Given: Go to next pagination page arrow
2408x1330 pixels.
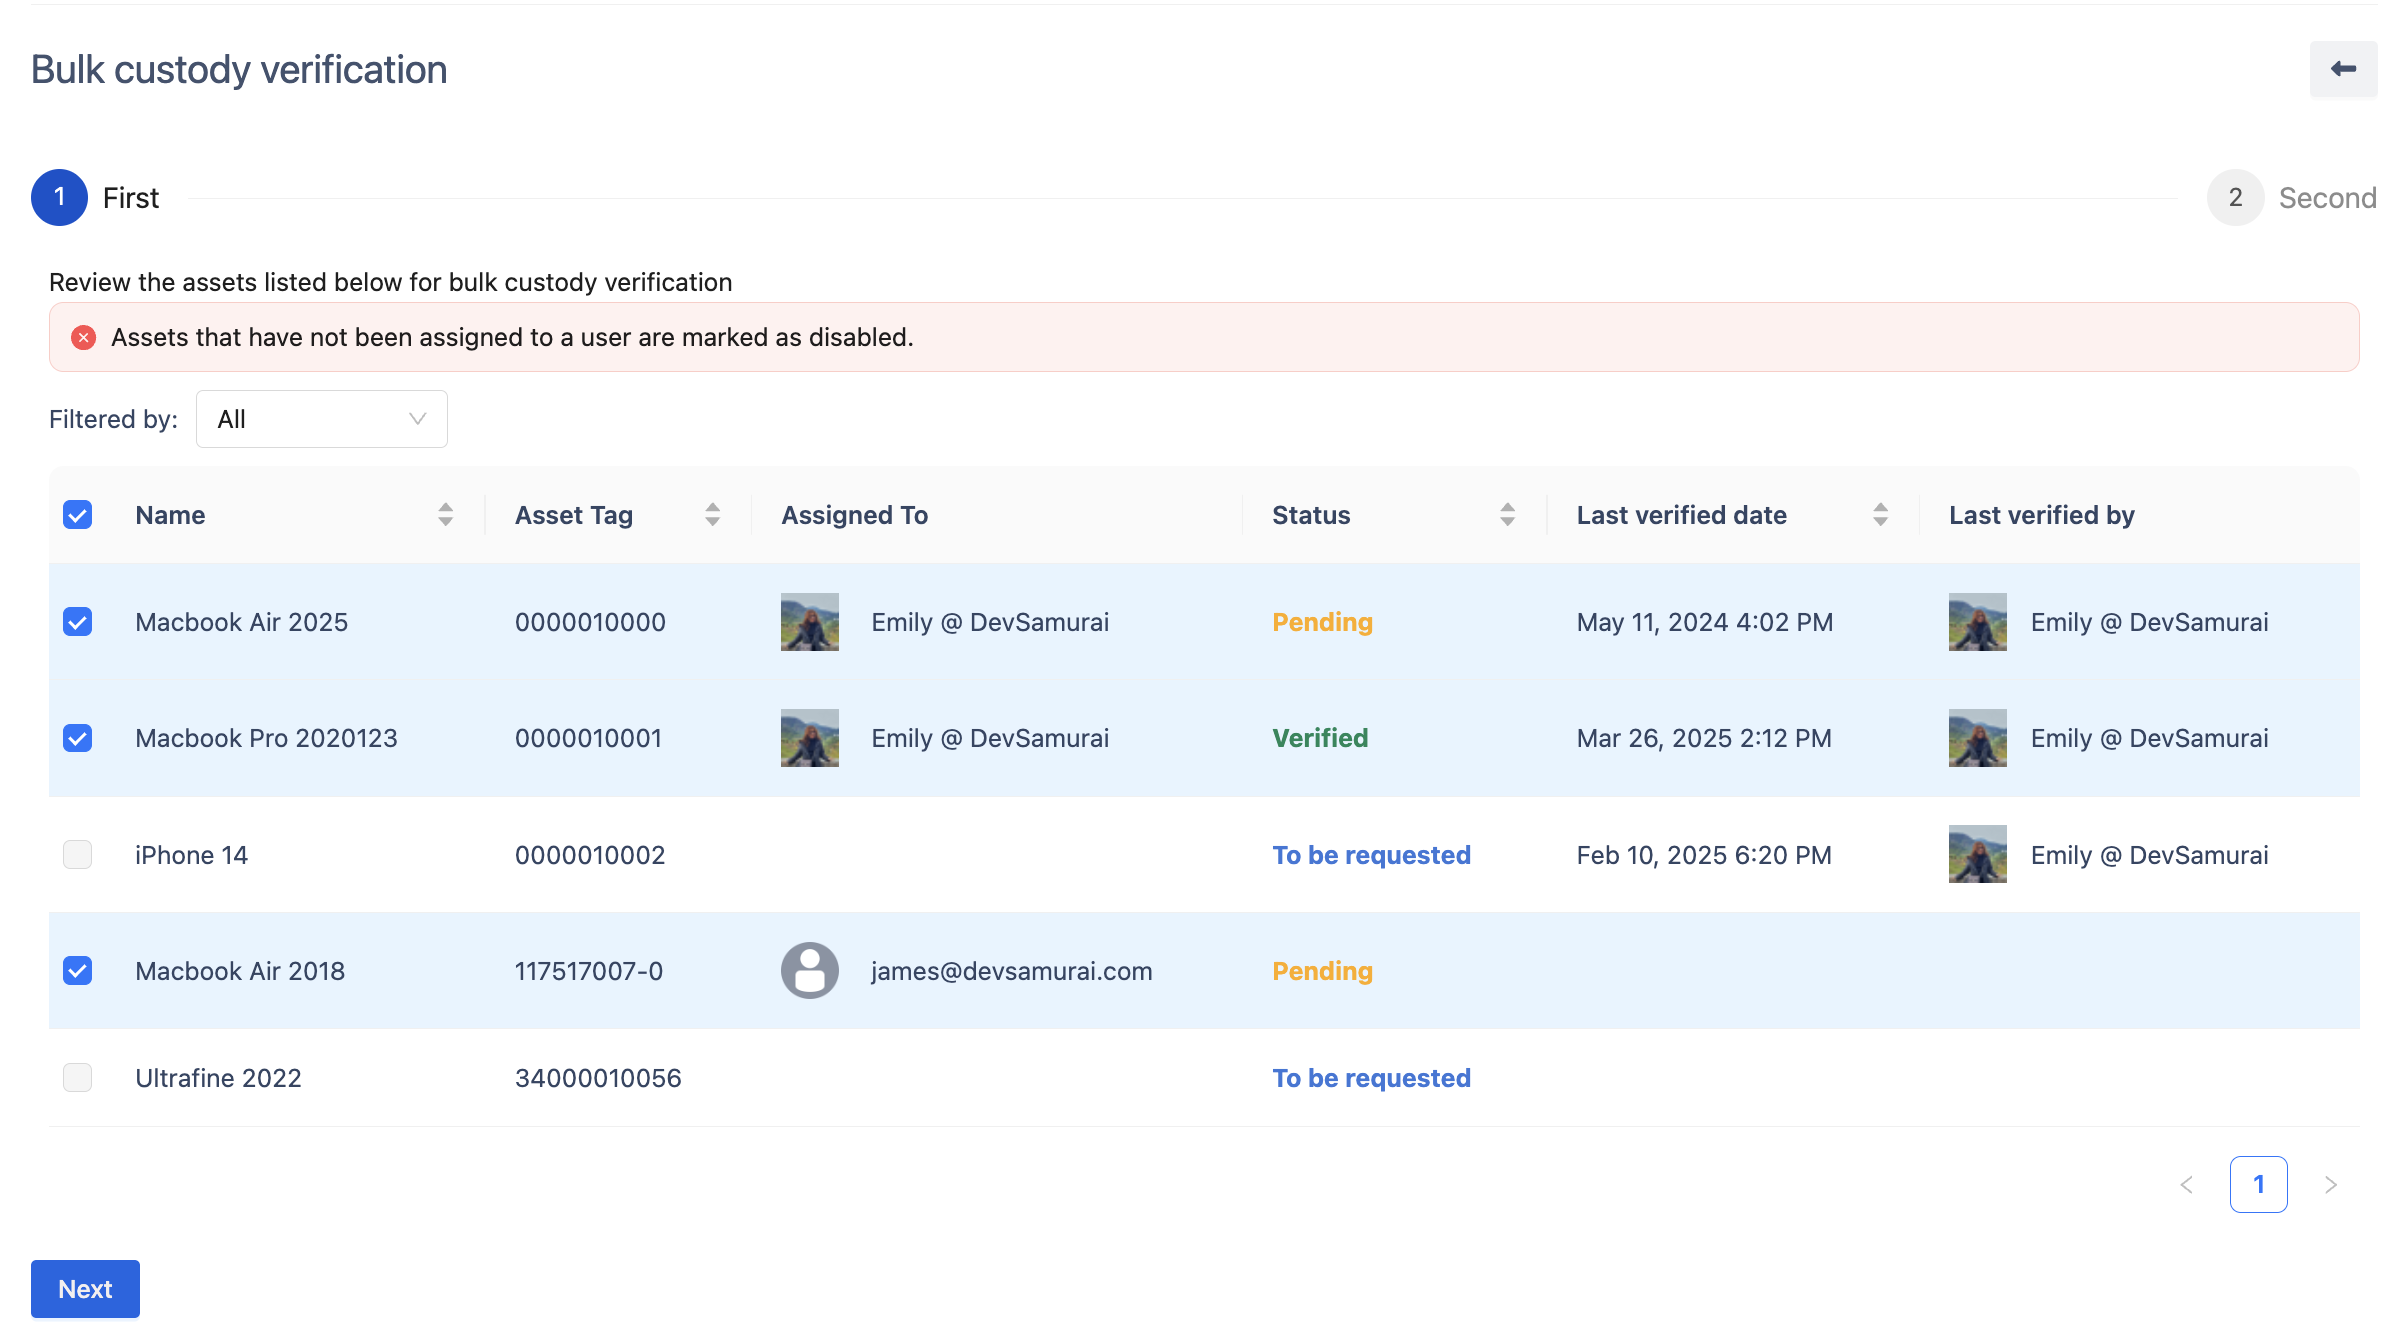Looking at the screenshot, I should (2331, 1185).
